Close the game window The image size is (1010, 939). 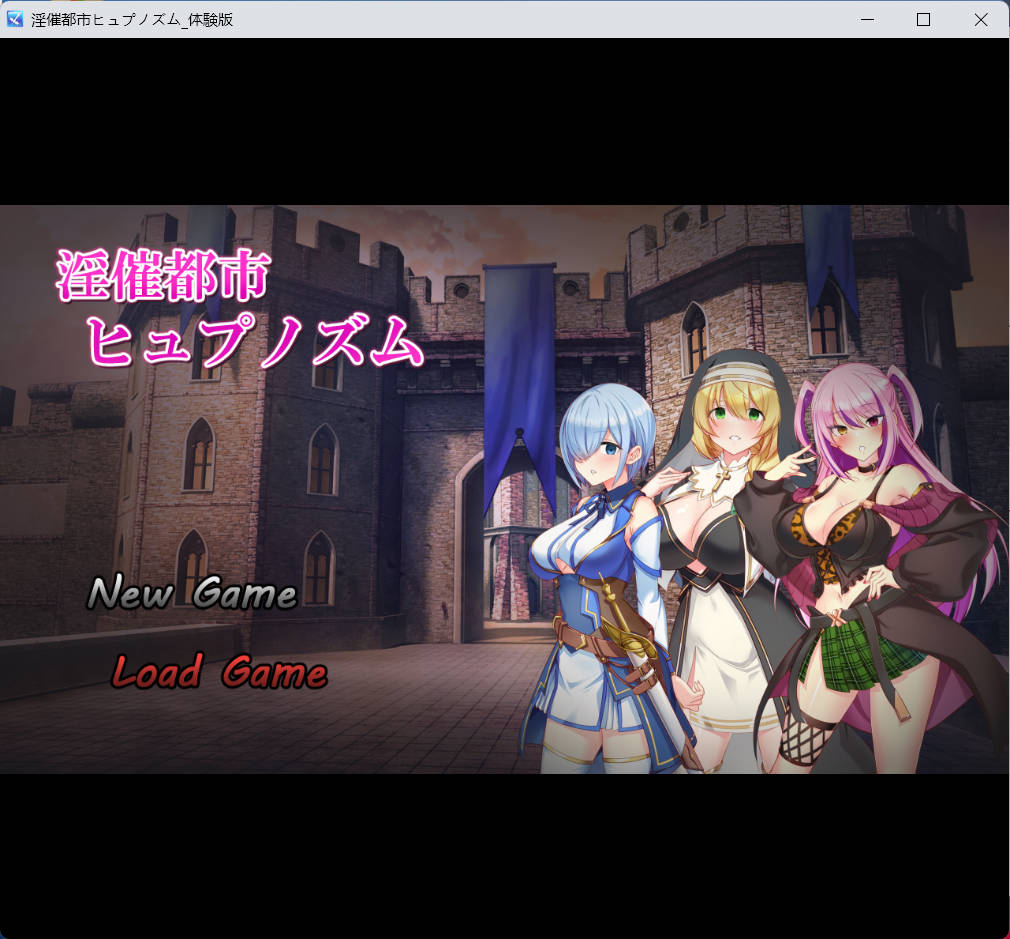981,19
